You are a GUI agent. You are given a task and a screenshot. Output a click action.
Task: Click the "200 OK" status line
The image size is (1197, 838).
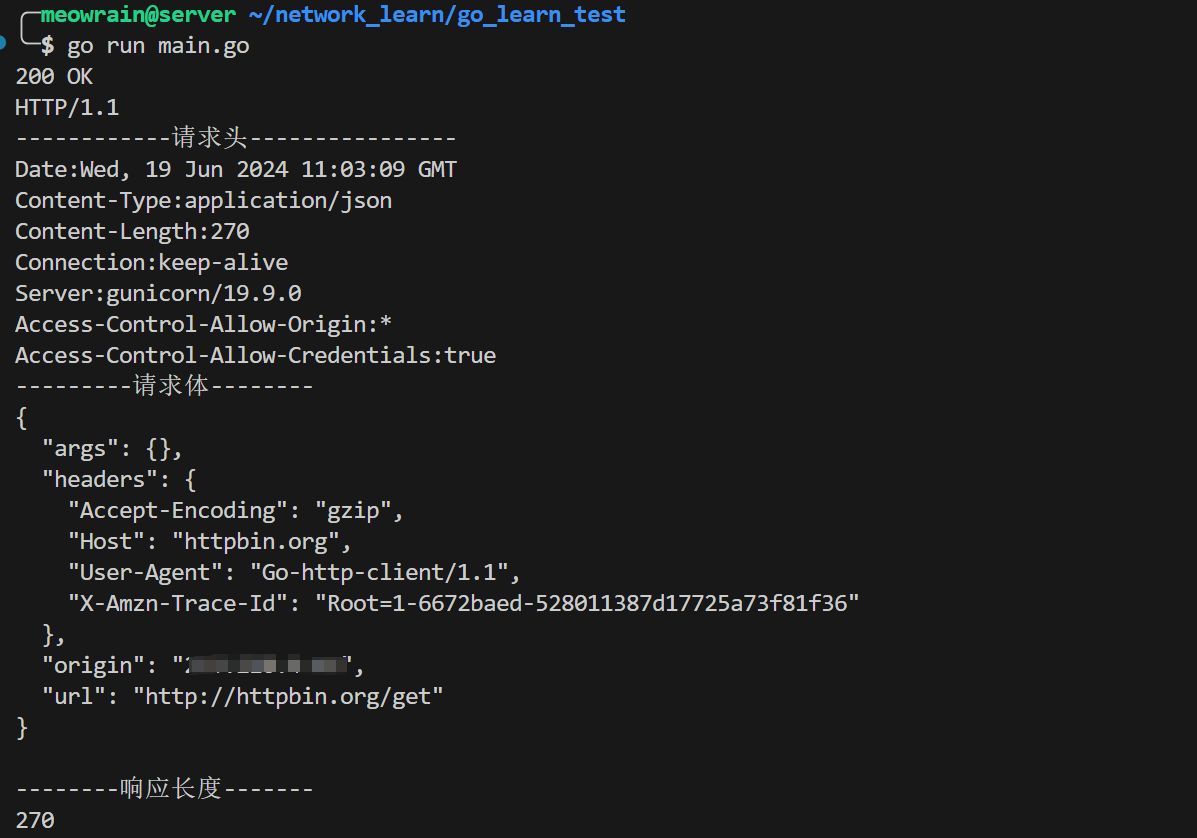coord(54,77)
